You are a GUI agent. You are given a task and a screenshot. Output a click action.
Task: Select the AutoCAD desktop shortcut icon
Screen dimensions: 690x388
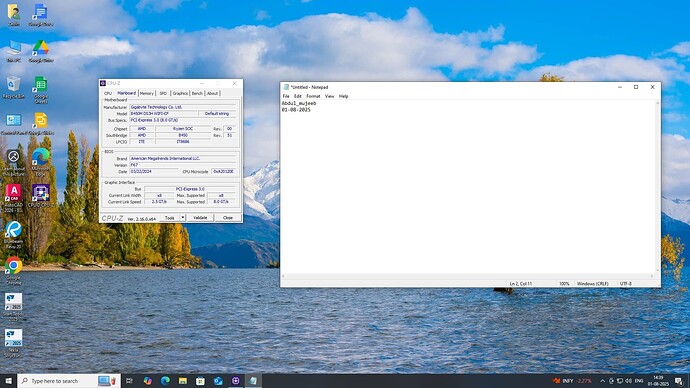[14, 197]
